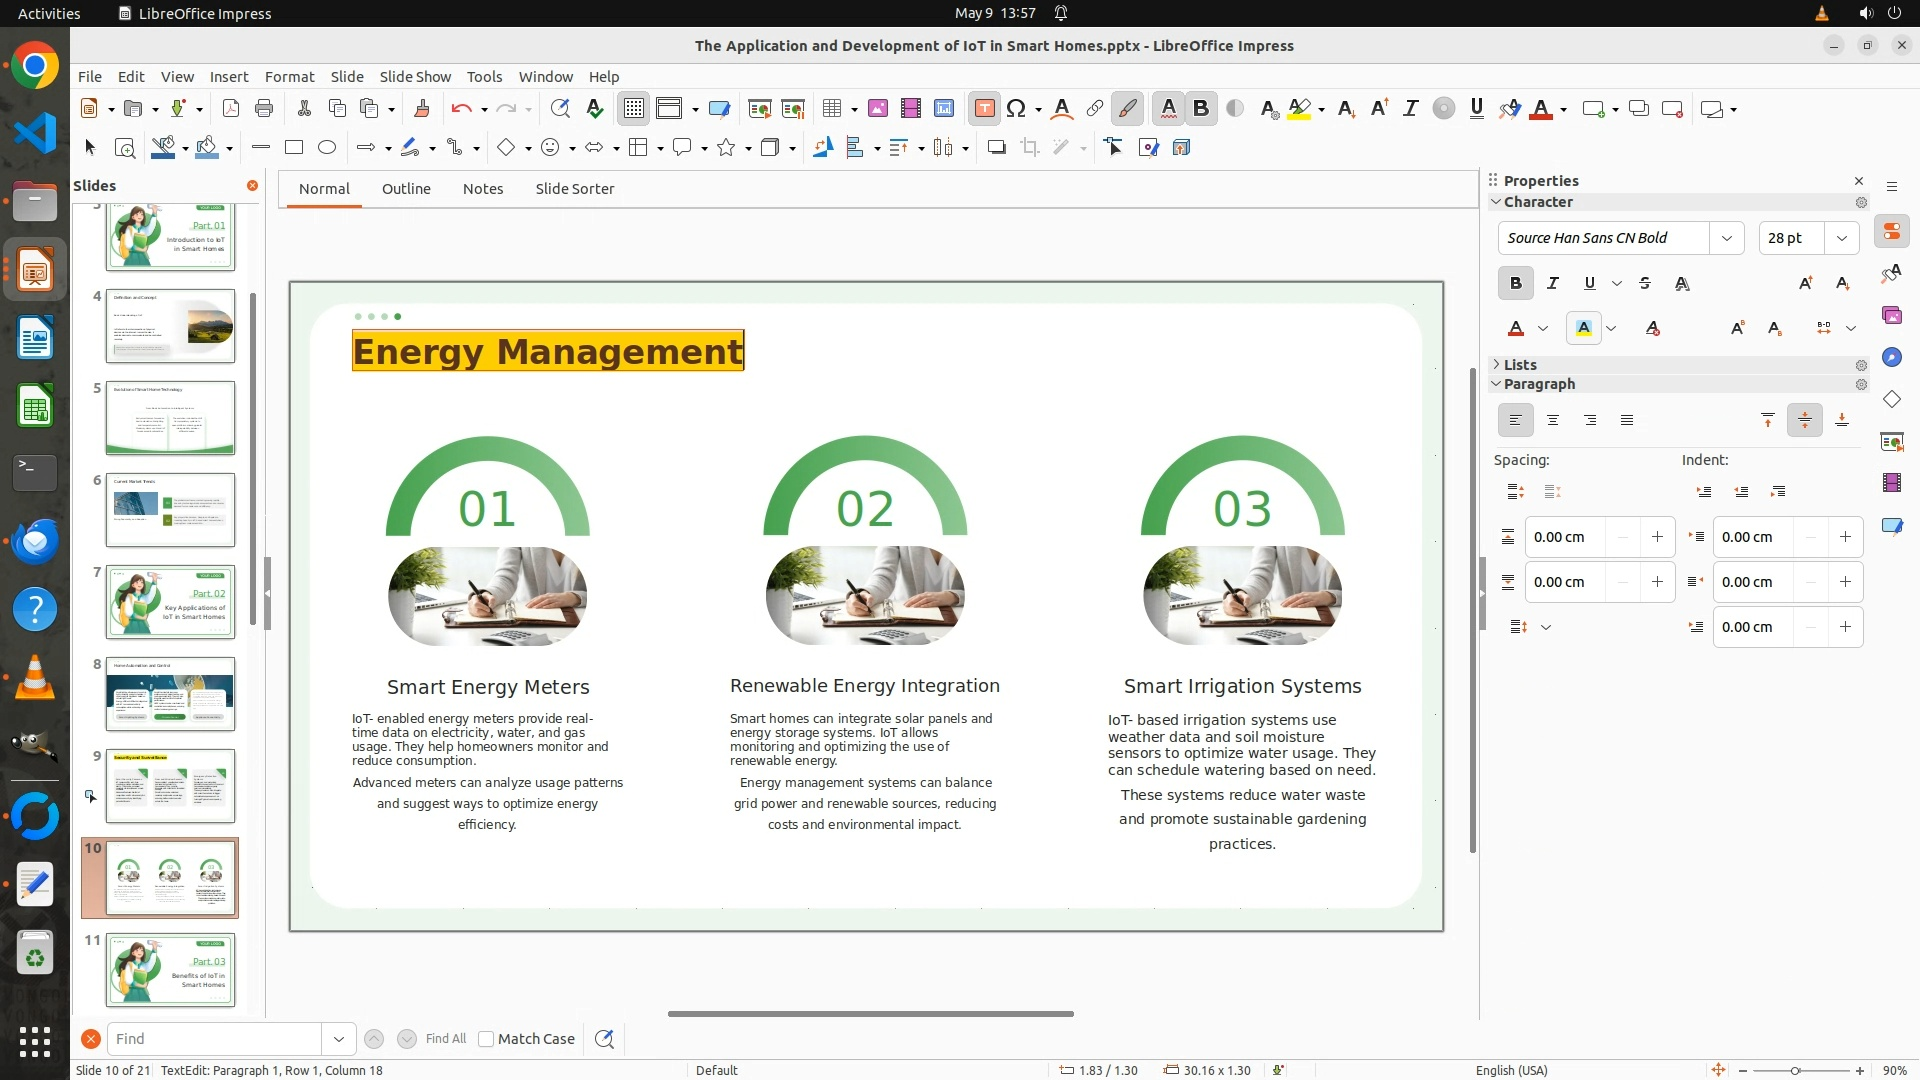Select the Ellipse drawing tool
Image resolution: width=1920 pixels, height=1080 pixels.
pyautogui.click(x=327, y=148)
